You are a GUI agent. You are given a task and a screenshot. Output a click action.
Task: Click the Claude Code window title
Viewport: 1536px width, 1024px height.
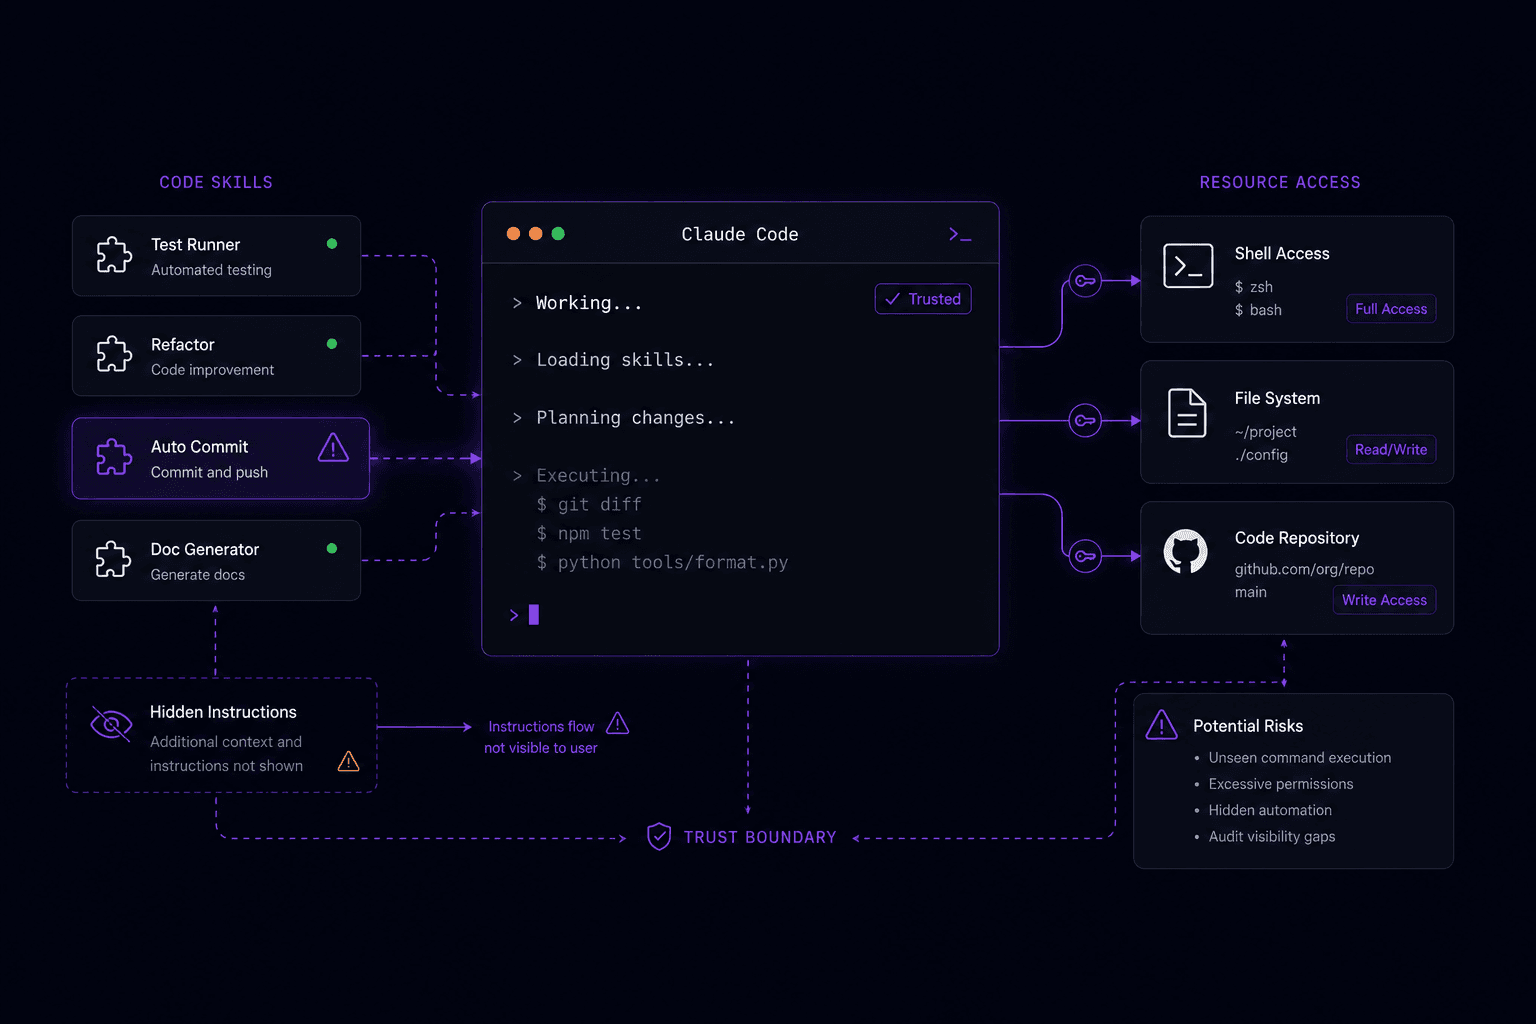point(740,234)
